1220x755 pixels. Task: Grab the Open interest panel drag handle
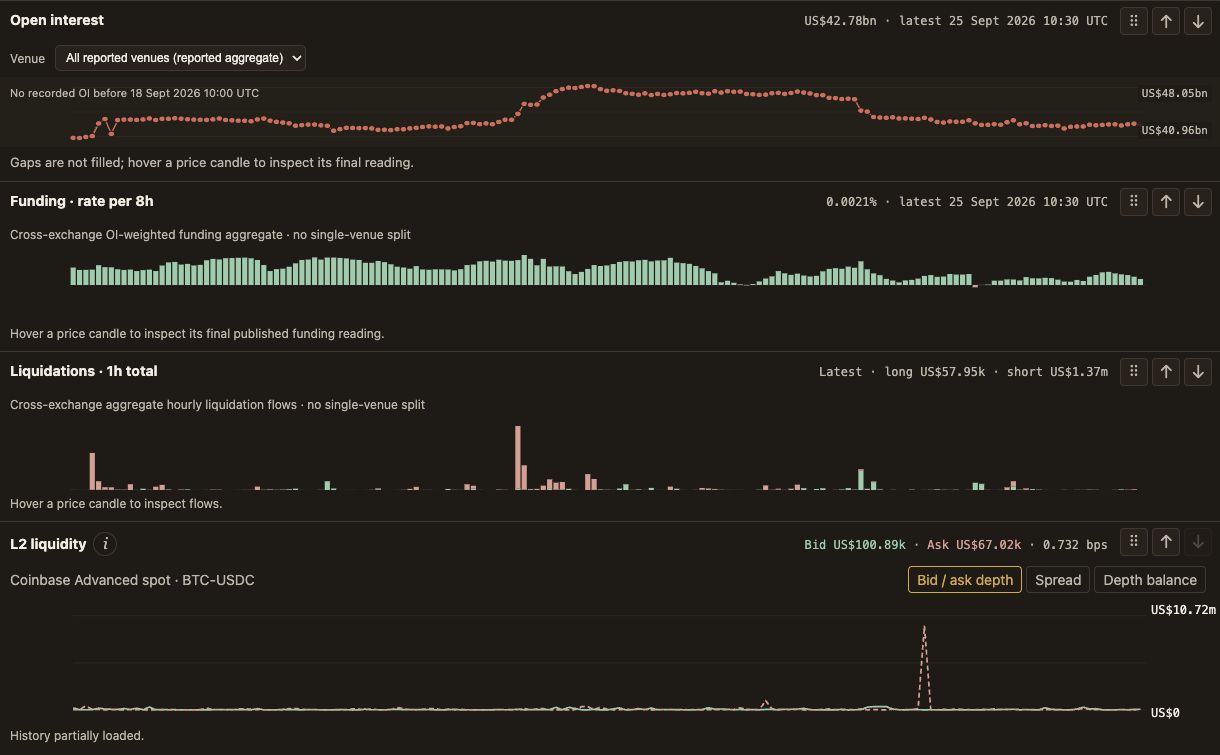(x=1133, y=21)
